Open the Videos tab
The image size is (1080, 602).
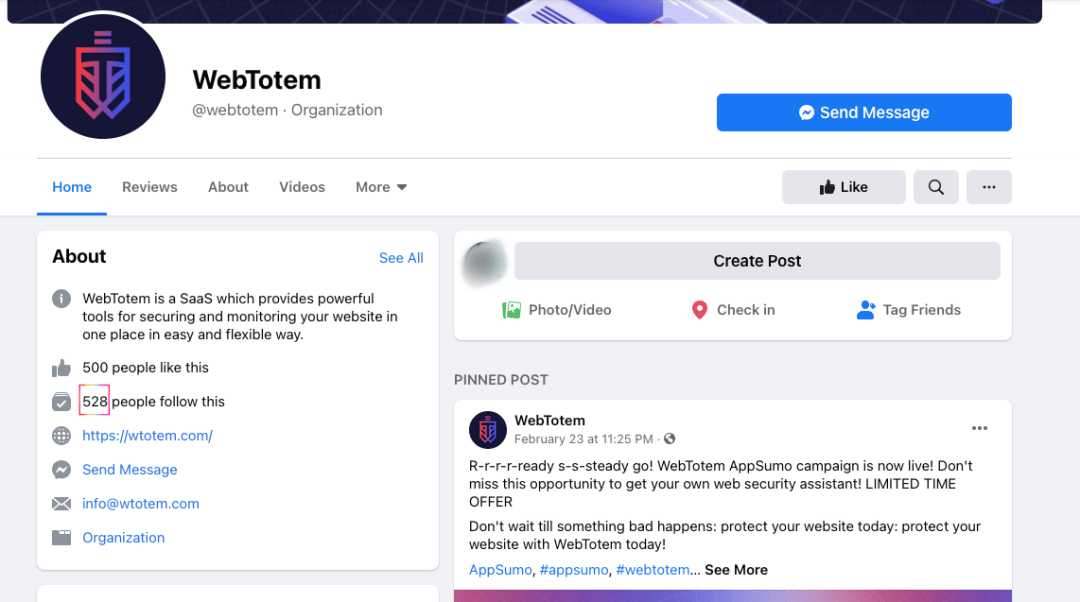(302, 187)
